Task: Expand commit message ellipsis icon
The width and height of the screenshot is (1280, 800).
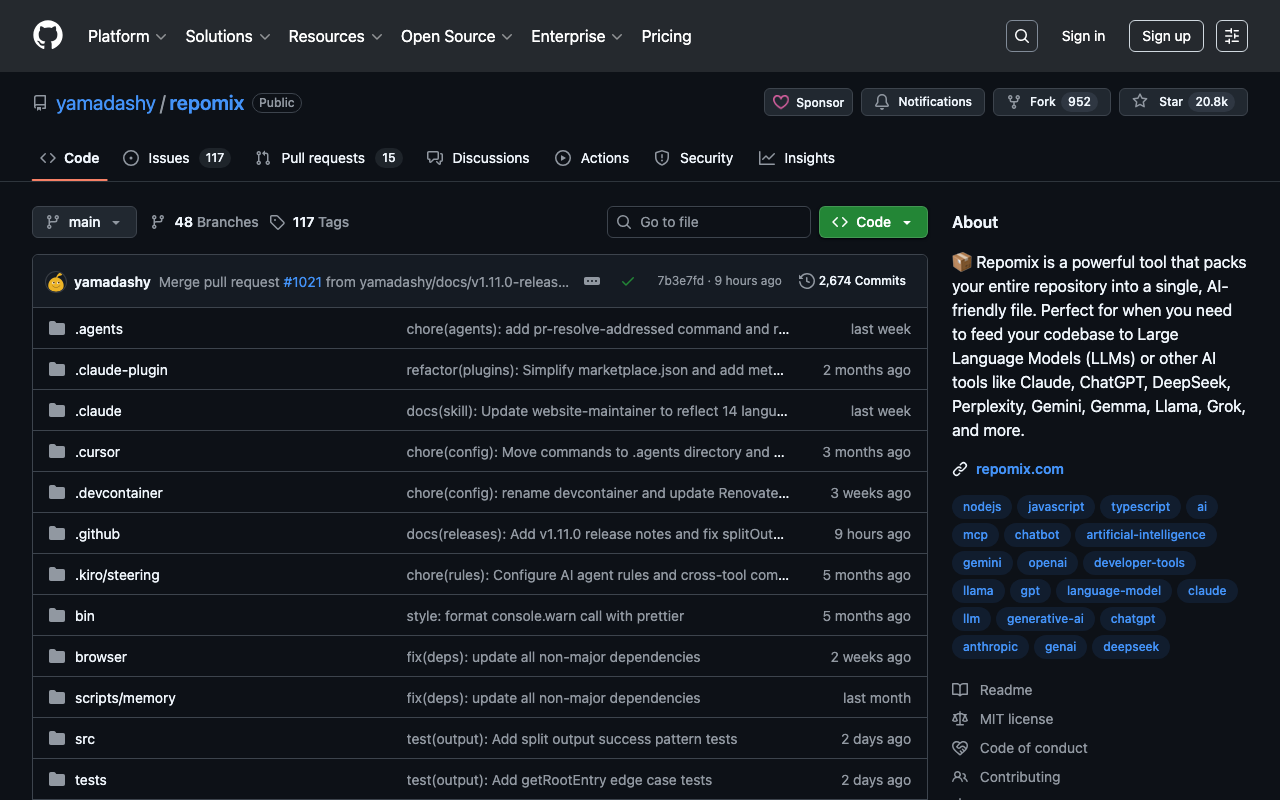Action: pos(592,281)
